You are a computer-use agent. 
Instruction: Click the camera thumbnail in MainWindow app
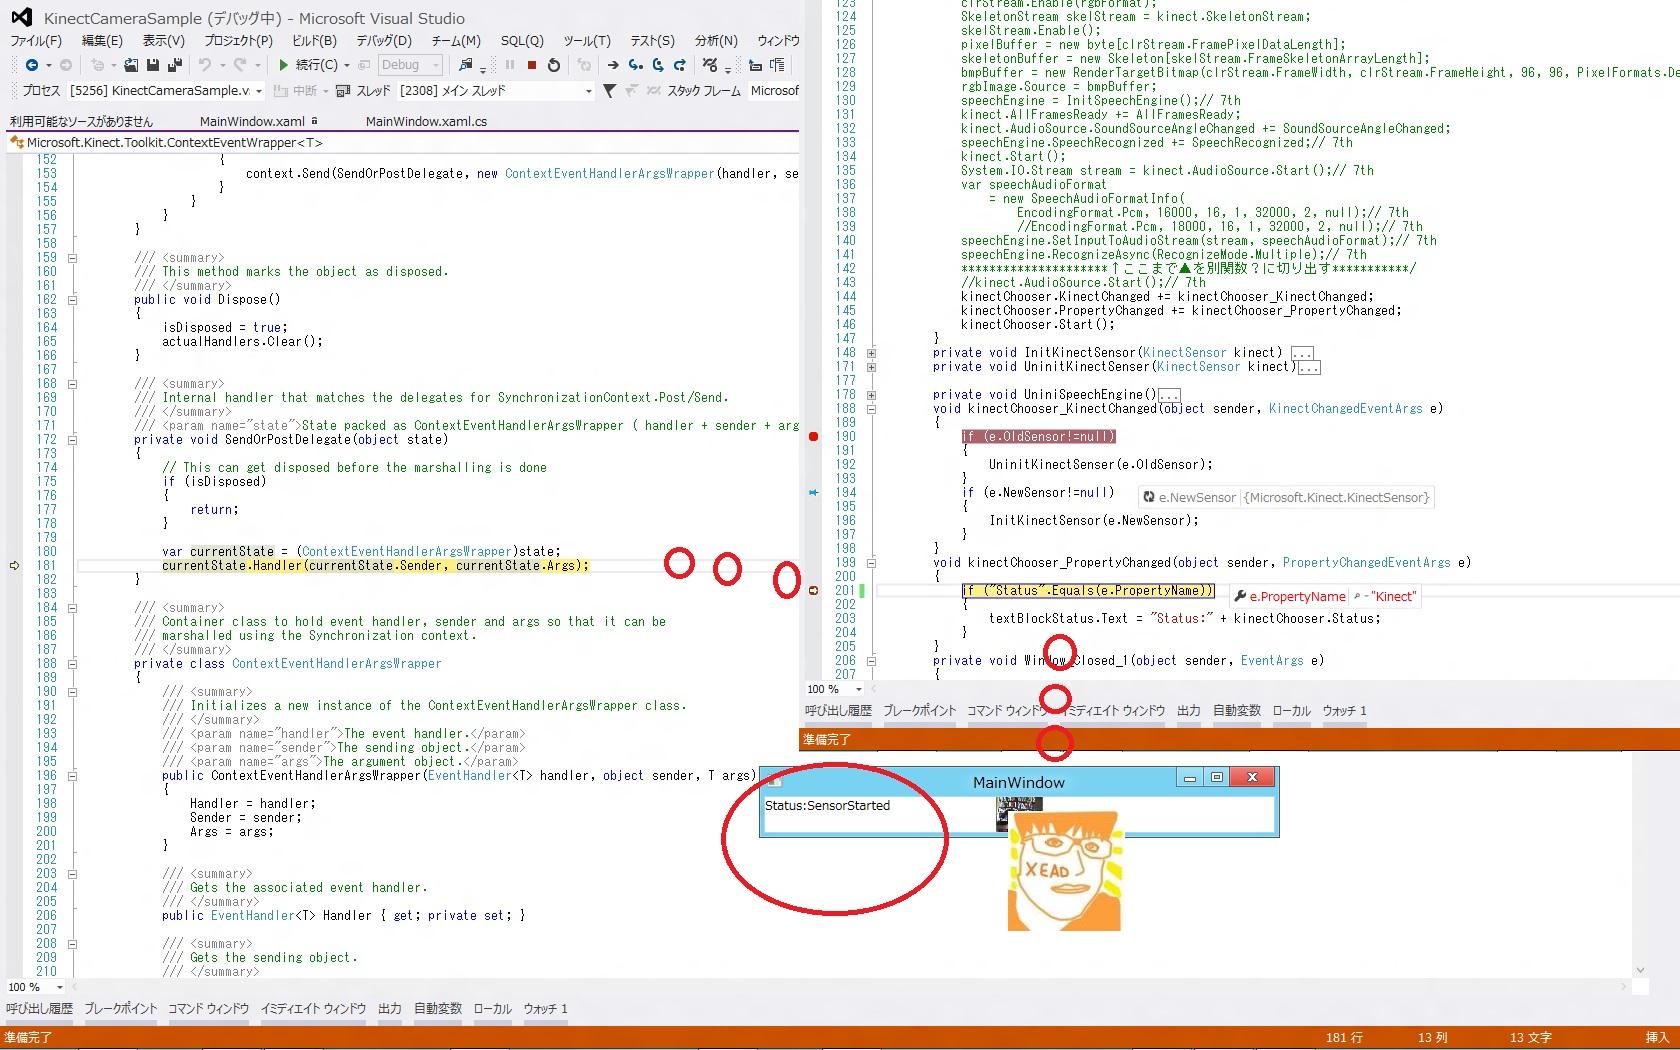1019,814
